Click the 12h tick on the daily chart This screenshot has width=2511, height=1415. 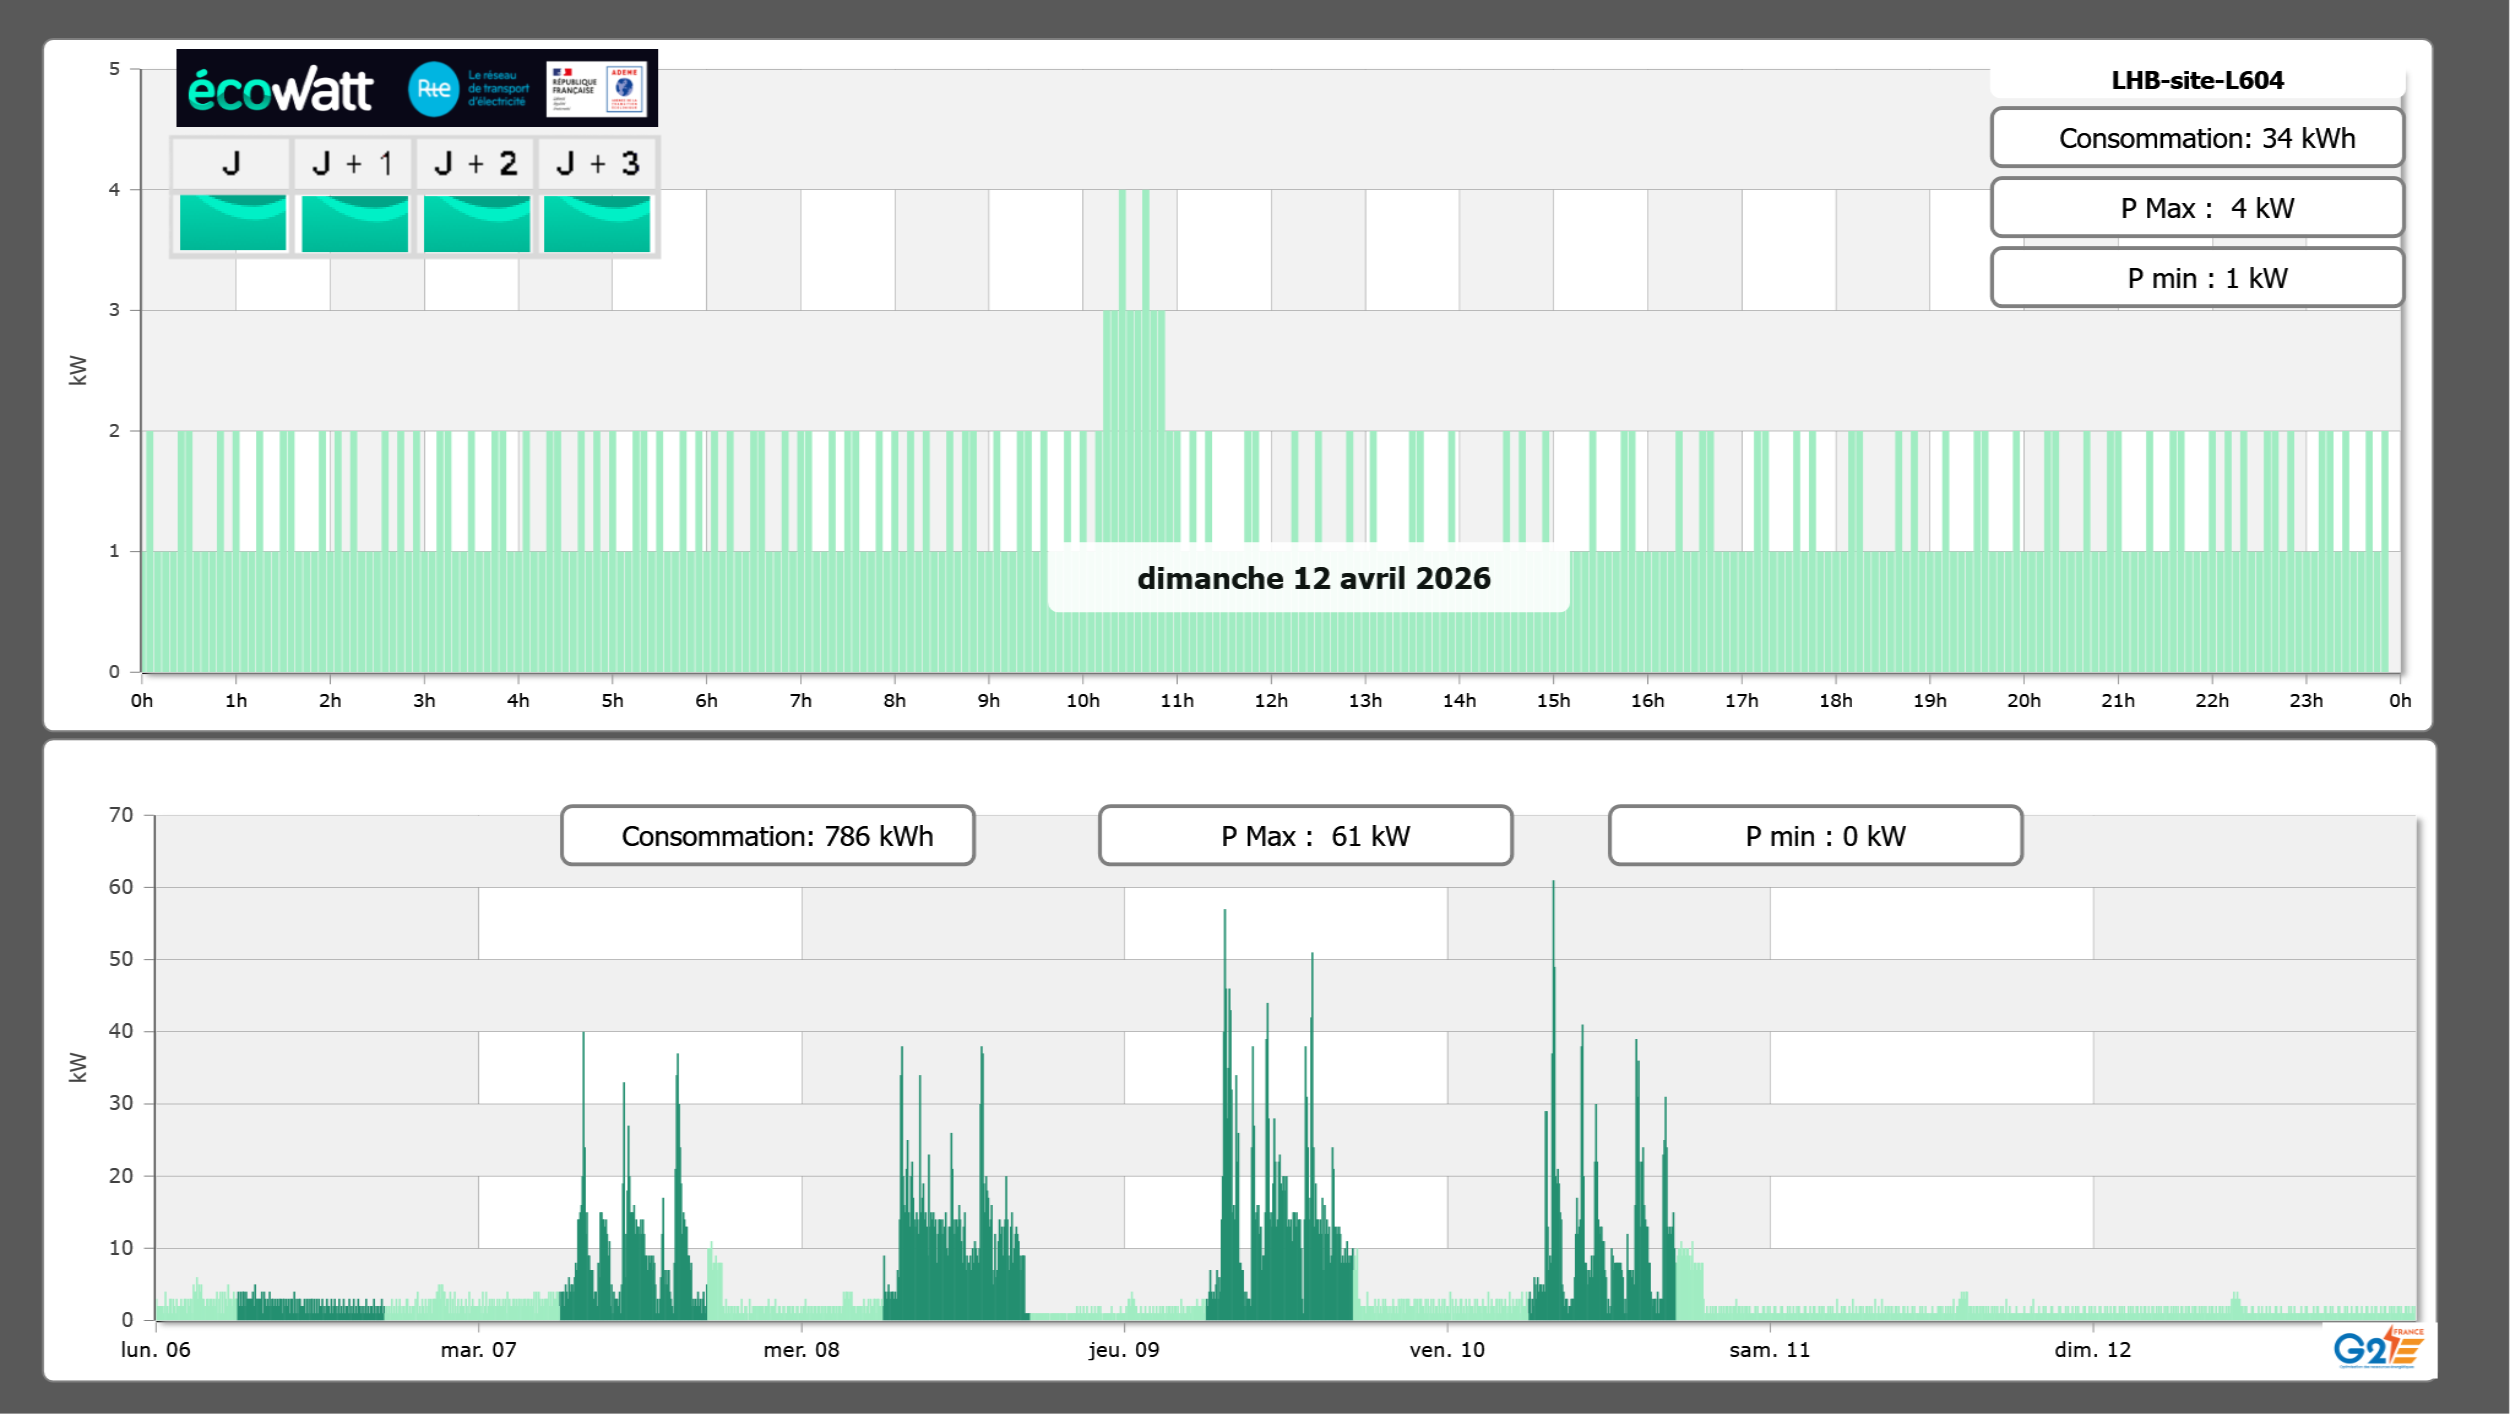pos(1271,700)
